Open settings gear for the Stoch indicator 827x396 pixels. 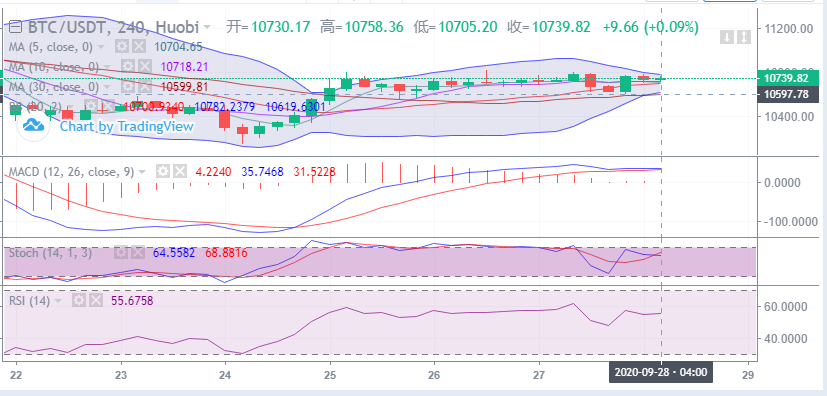(x=121, y=253)
